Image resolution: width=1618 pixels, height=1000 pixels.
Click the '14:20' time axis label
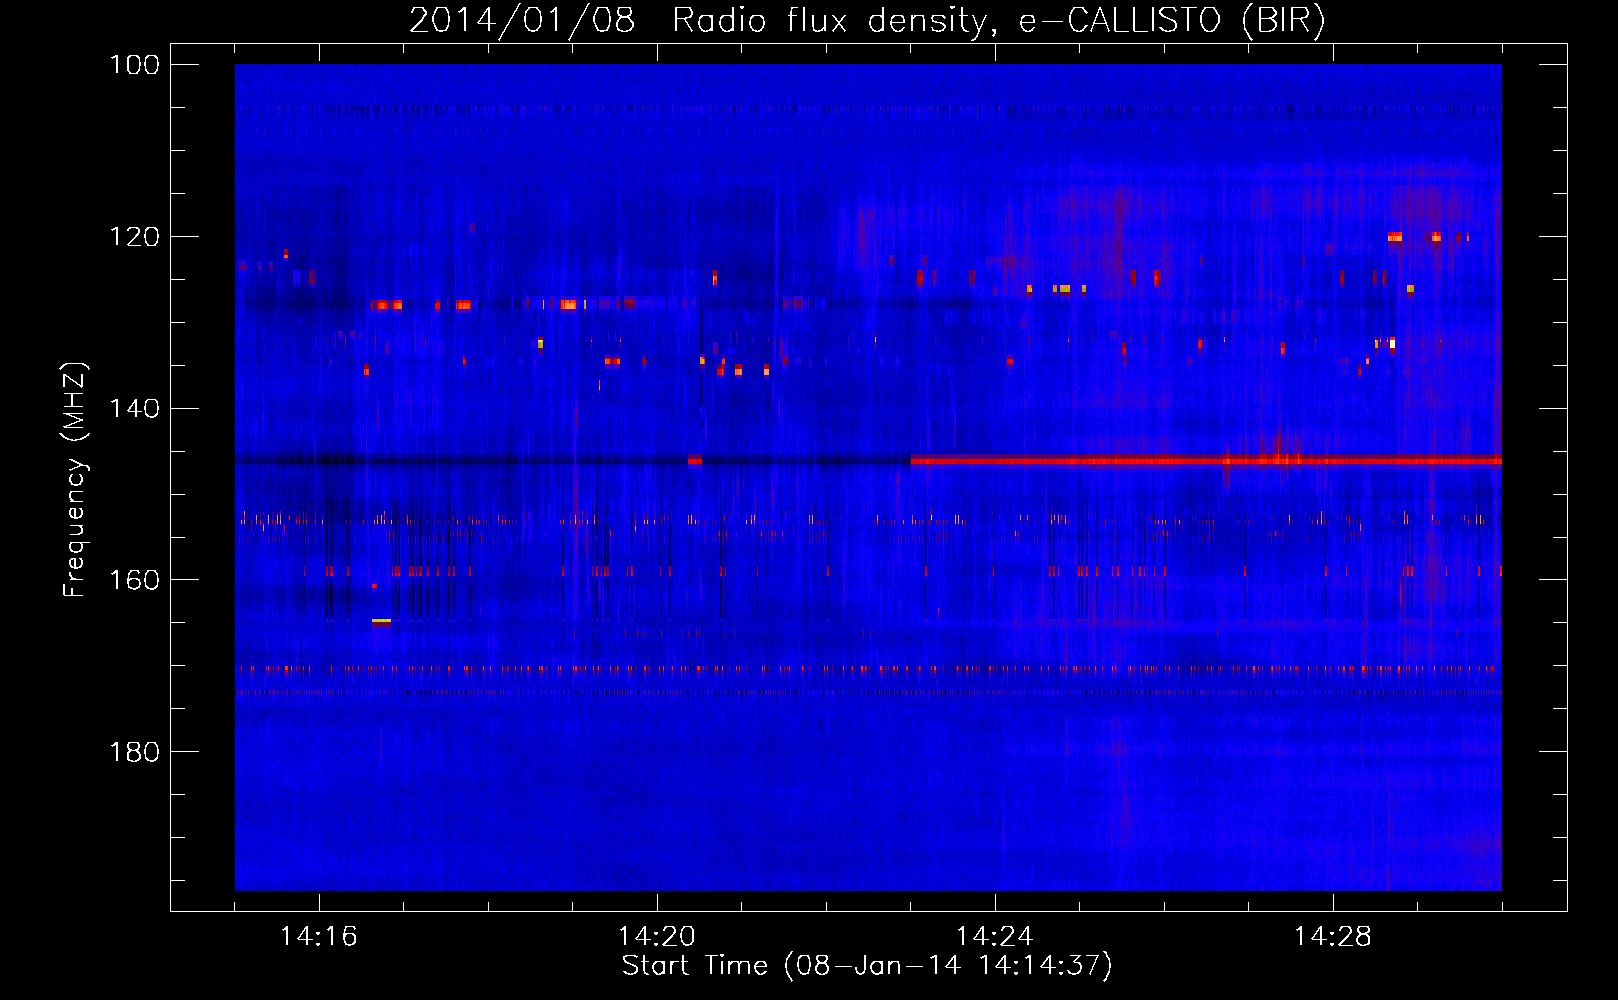point(657,937)
